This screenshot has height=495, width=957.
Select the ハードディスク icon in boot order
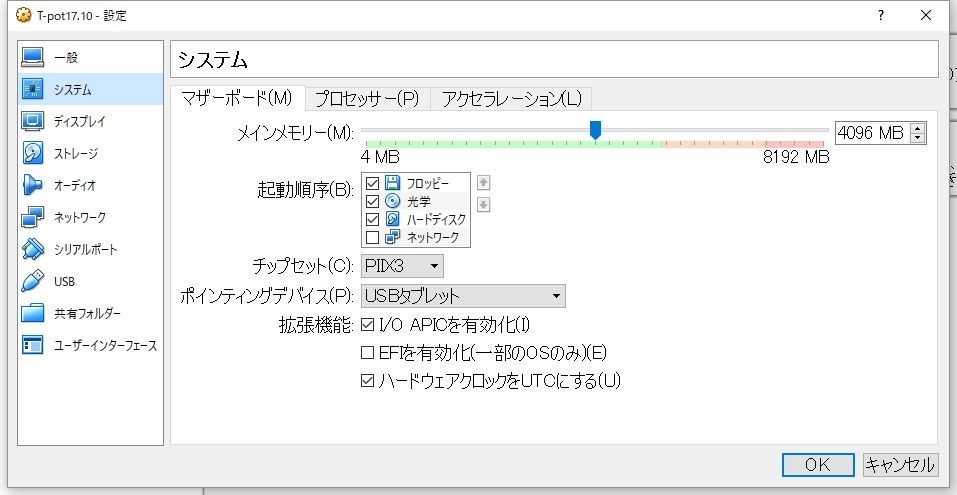pos(392,219)
